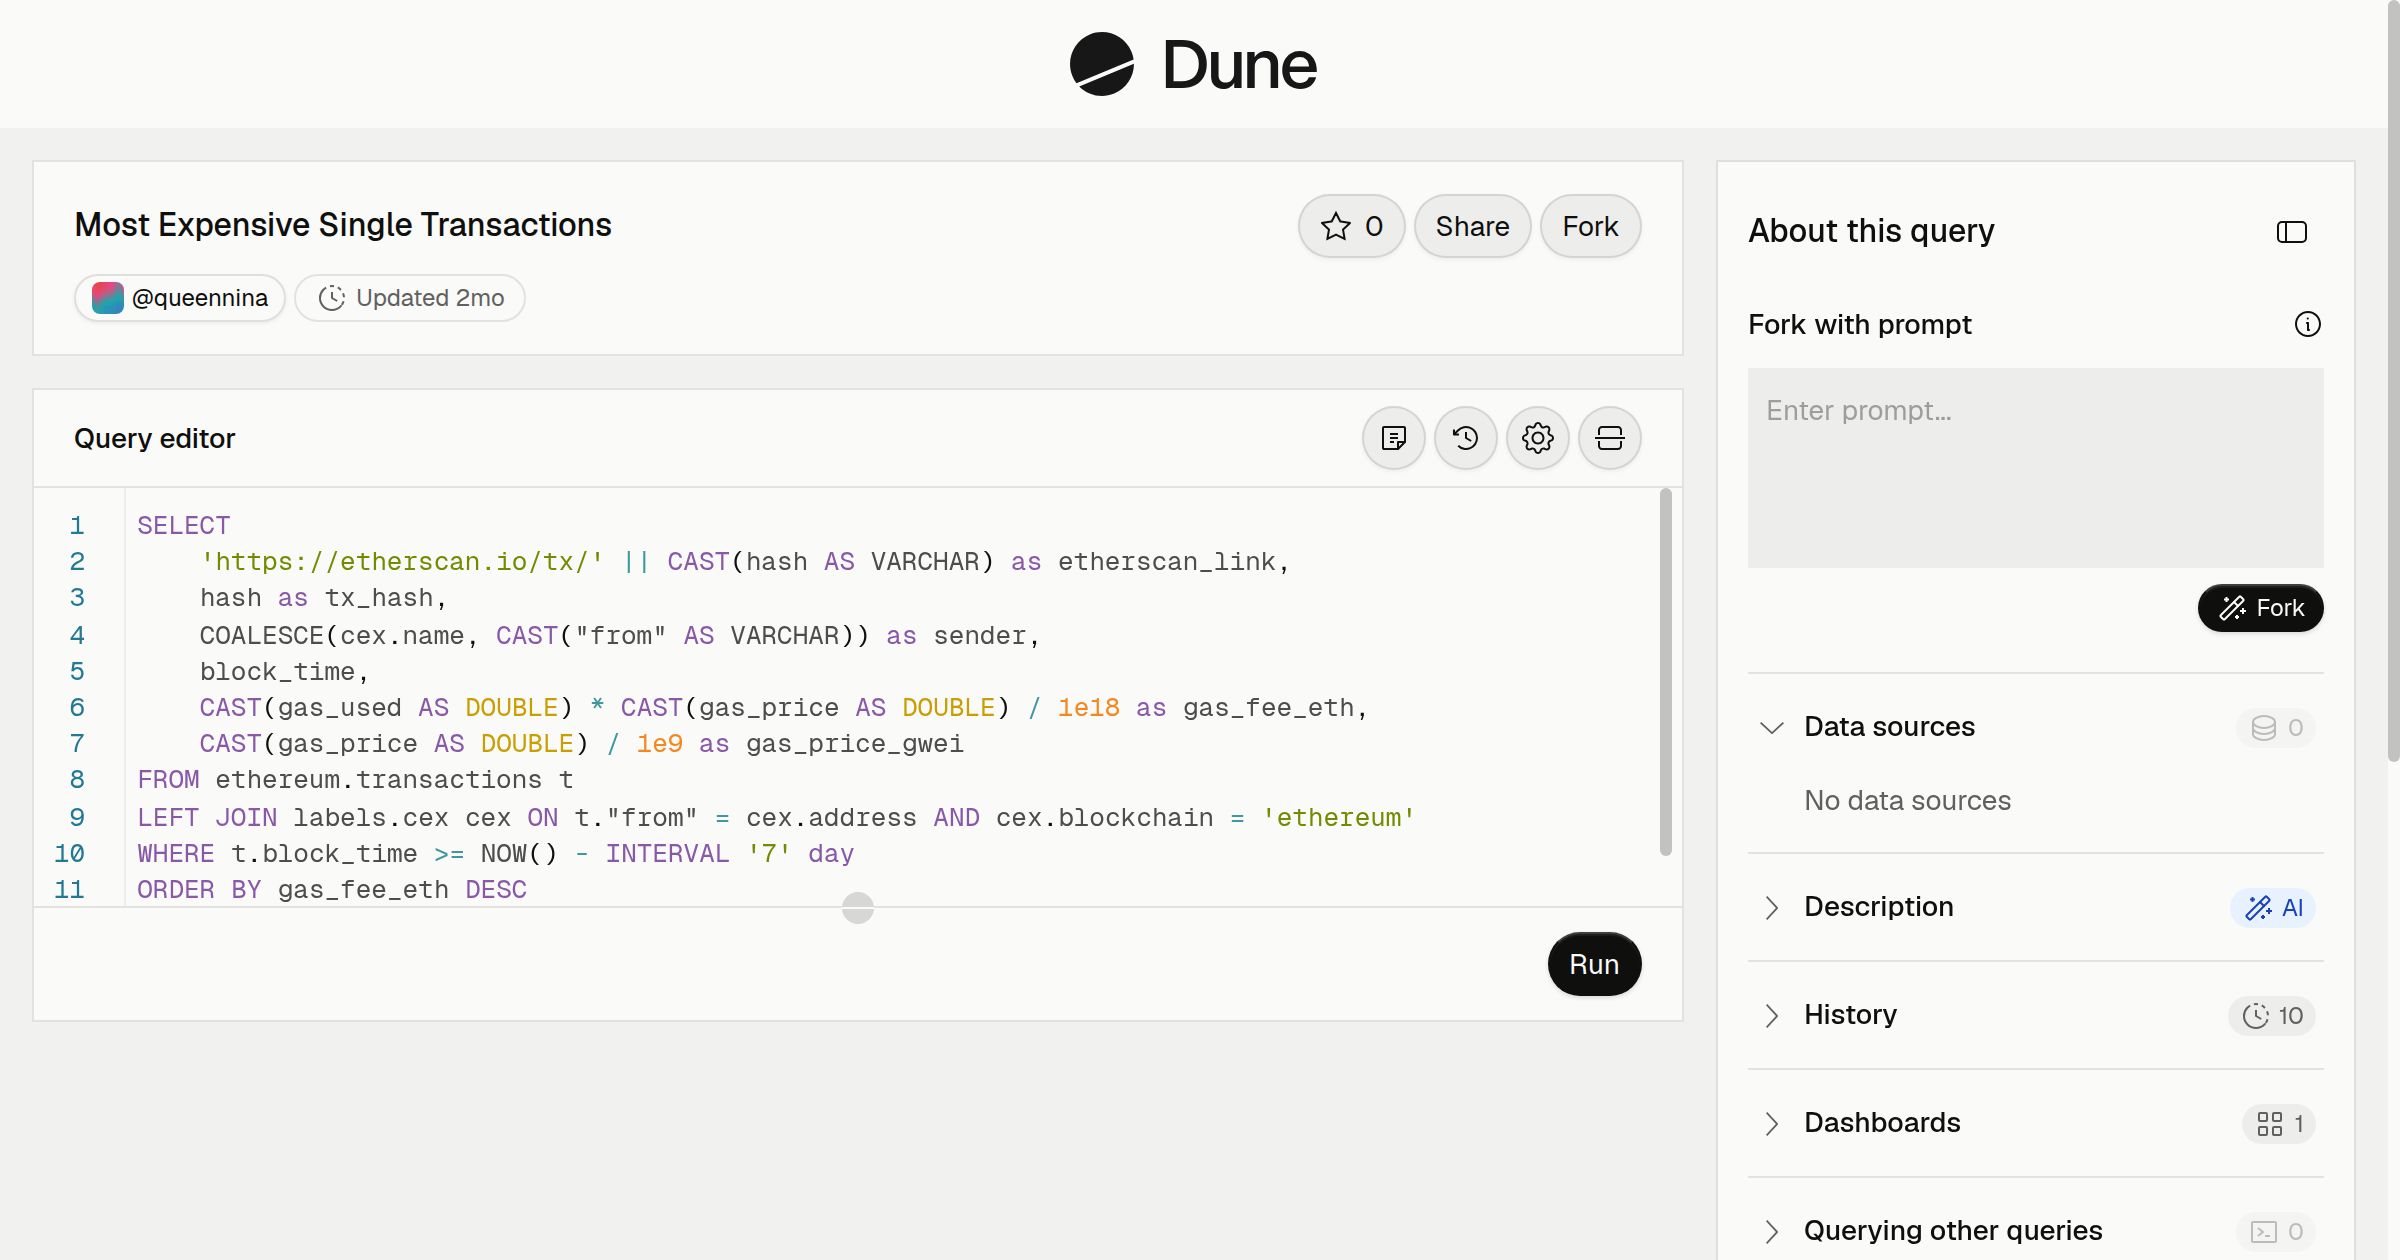Open the query notes icon
Image resolution: width=2400 pixels, height=1260 pixels.
click(x=1394, y=438)
